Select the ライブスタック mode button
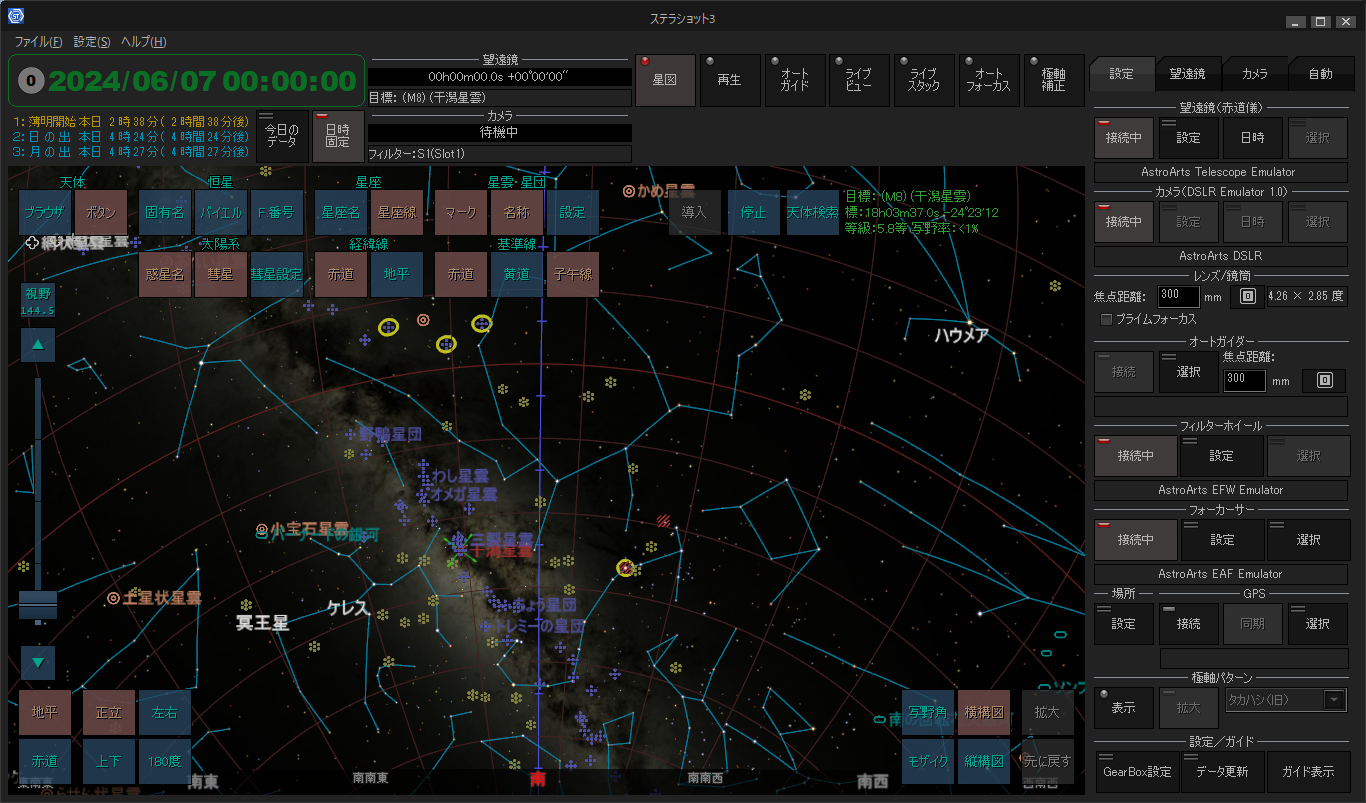The width and height of the screenshot is (1366, 803). pos(925,80)
